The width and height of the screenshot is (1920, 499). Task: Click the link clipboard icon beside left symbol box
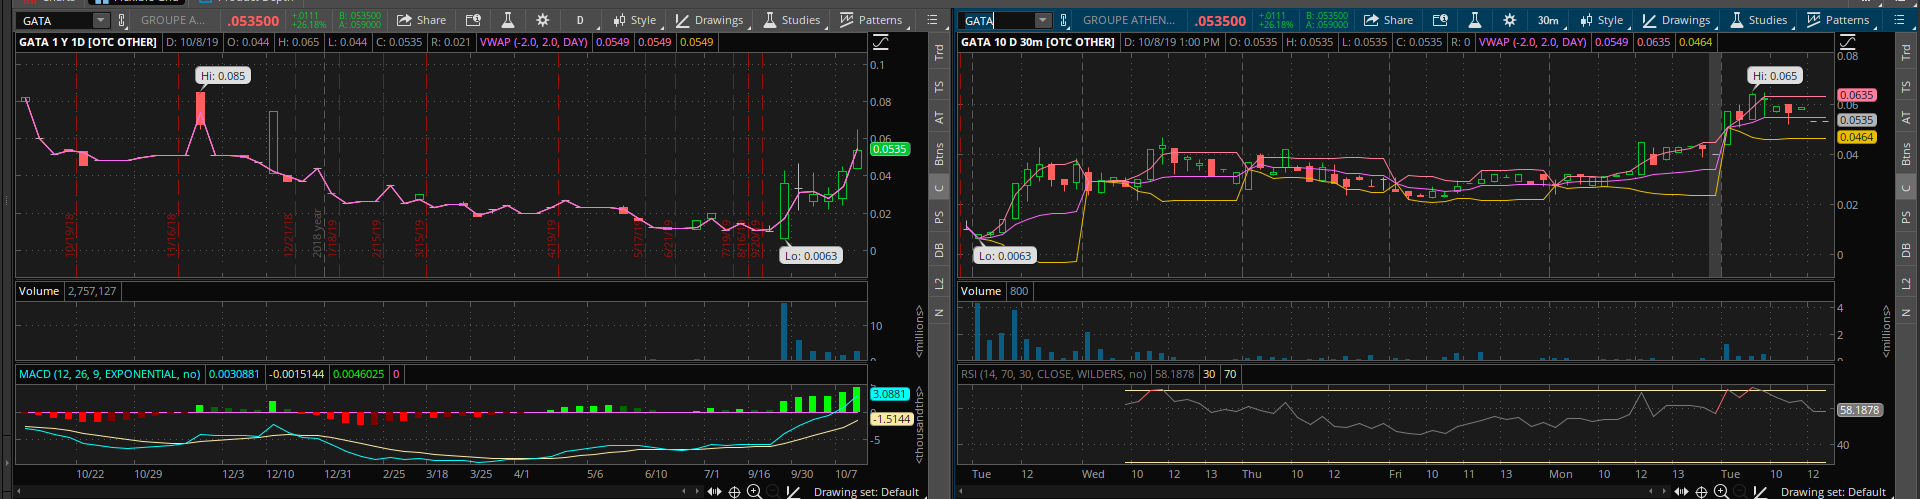click(x=122, y=20)
